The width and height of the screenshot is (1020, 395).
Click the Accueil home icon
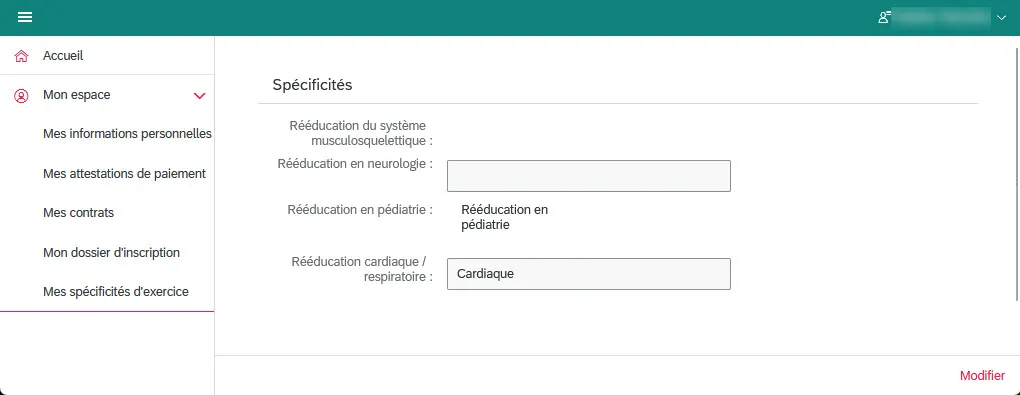point(21,57)
